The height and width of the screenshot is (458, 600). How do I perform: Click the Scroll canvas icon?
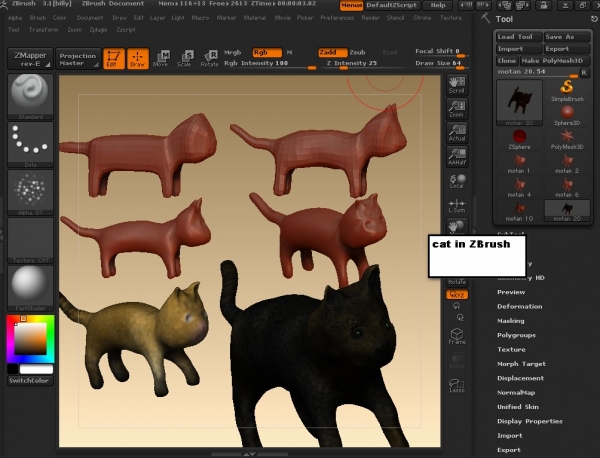(x=457, y=85)
